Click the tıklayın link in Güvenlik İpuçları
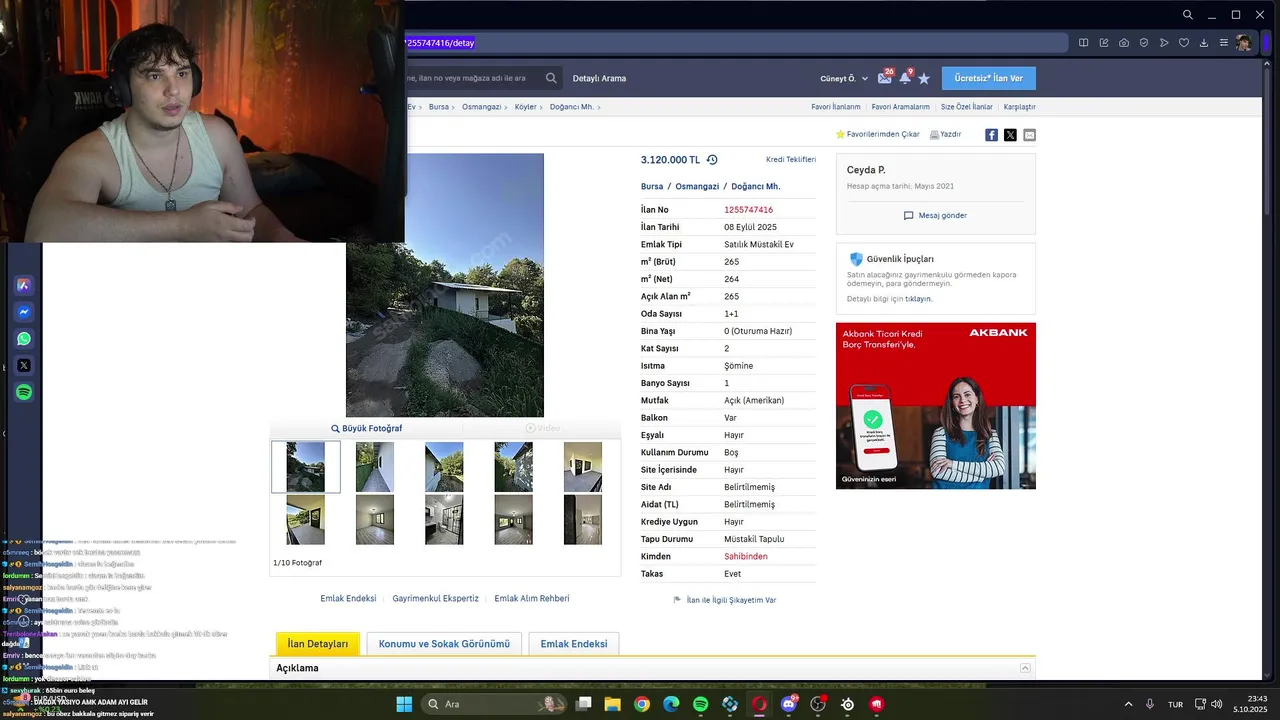Screen dimensions: 1280x720 tap(918, 299)
